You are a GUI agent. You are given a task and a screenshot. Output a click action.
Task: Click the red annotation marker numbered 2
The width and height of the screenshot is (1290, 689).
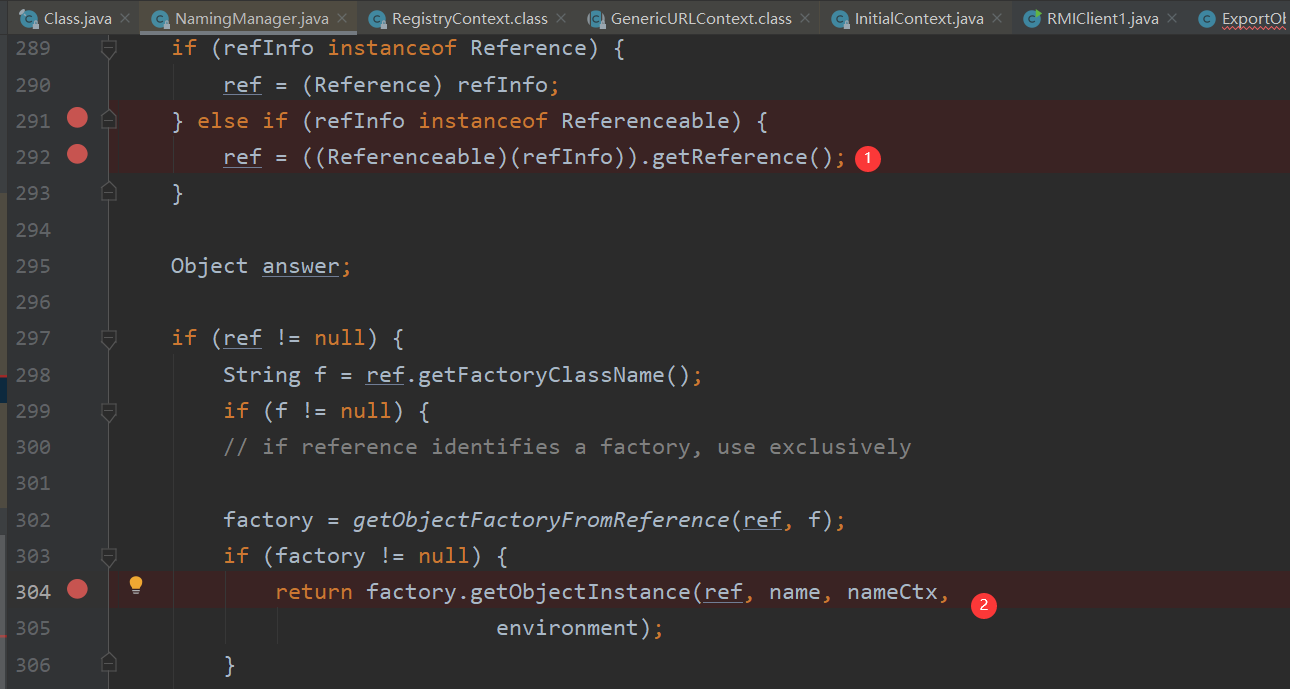[984, 604]
